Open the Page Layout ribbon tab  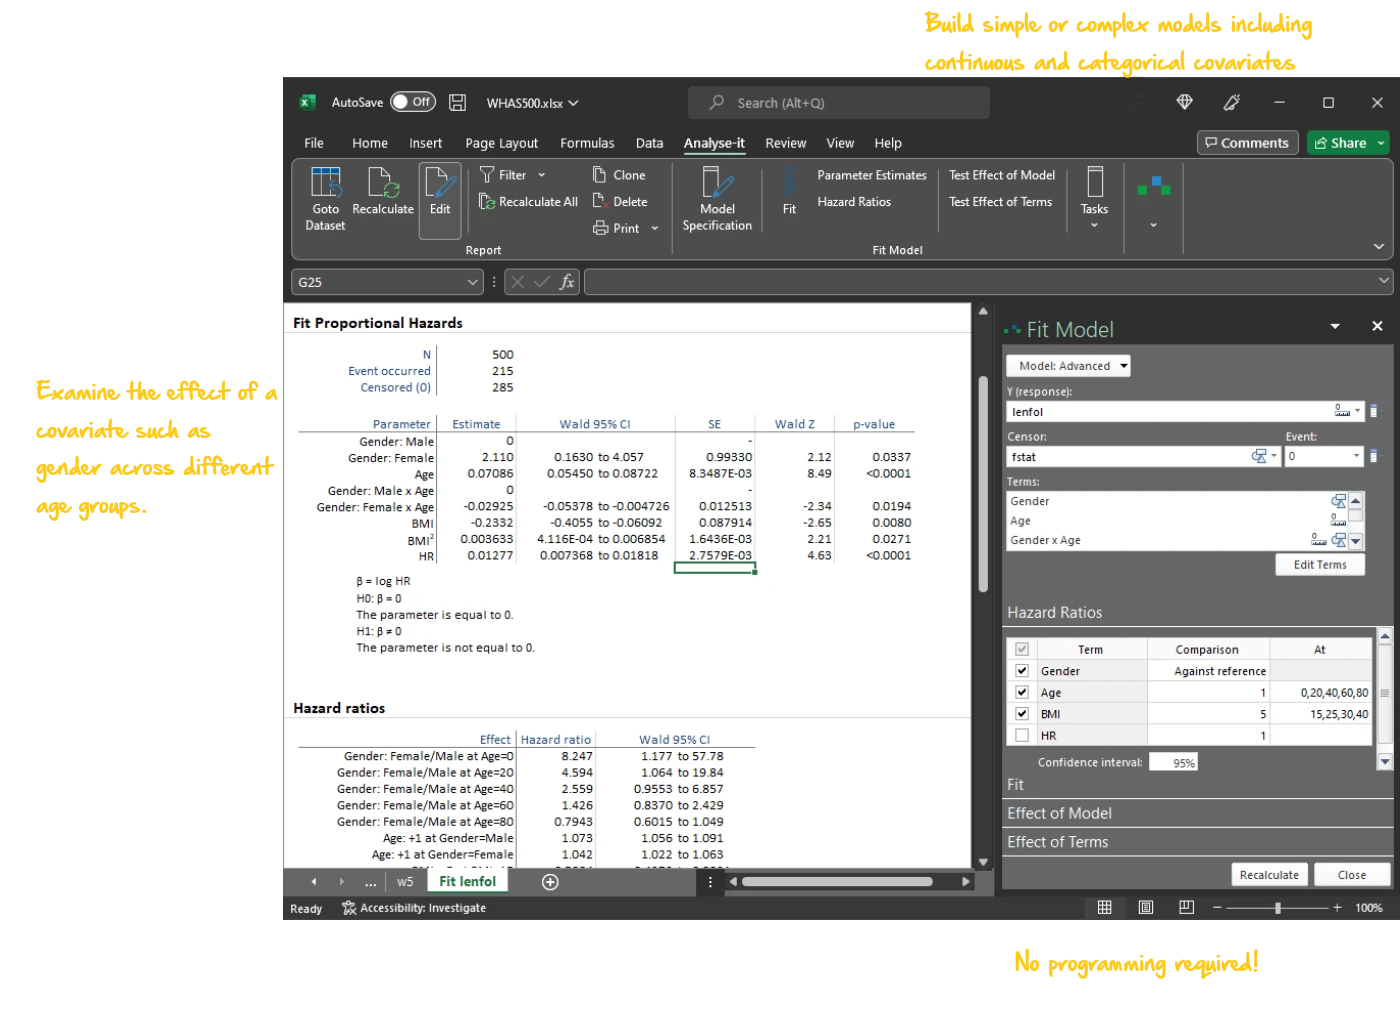click(501, 143)
